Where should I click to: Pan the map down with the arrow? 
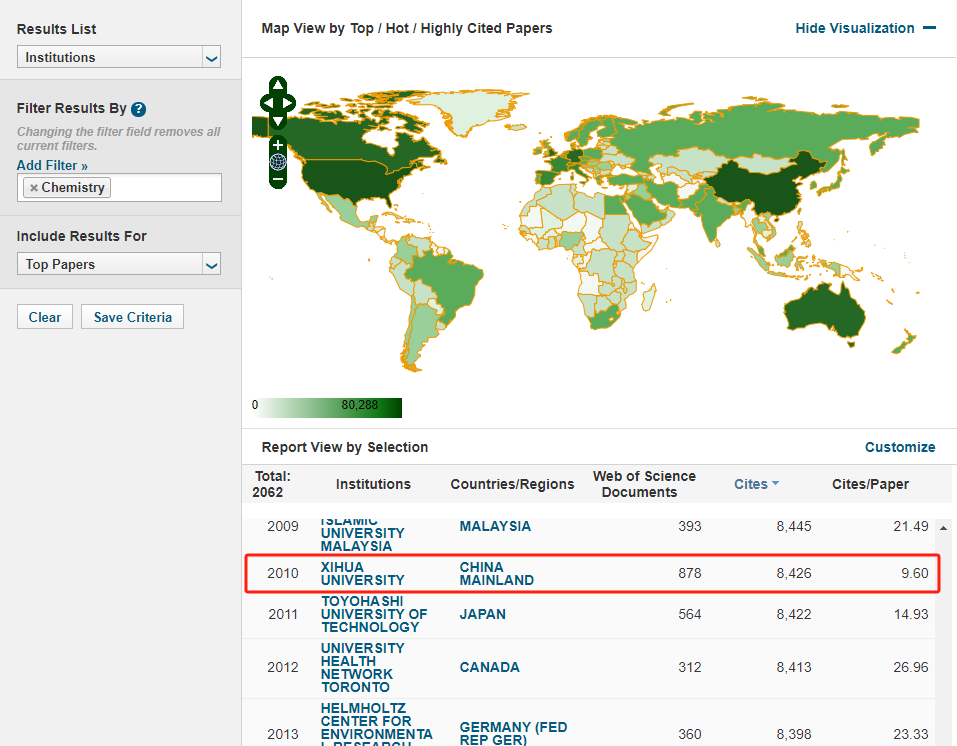(x=278, y=120)
